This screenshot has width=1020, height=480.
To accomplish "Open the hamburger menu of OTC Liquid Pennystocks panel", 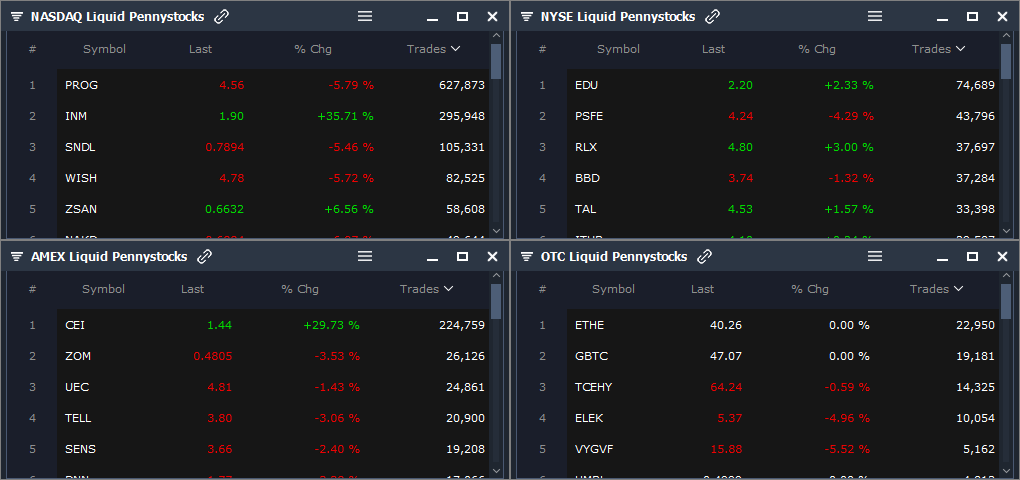I will [x=875, y=256].
